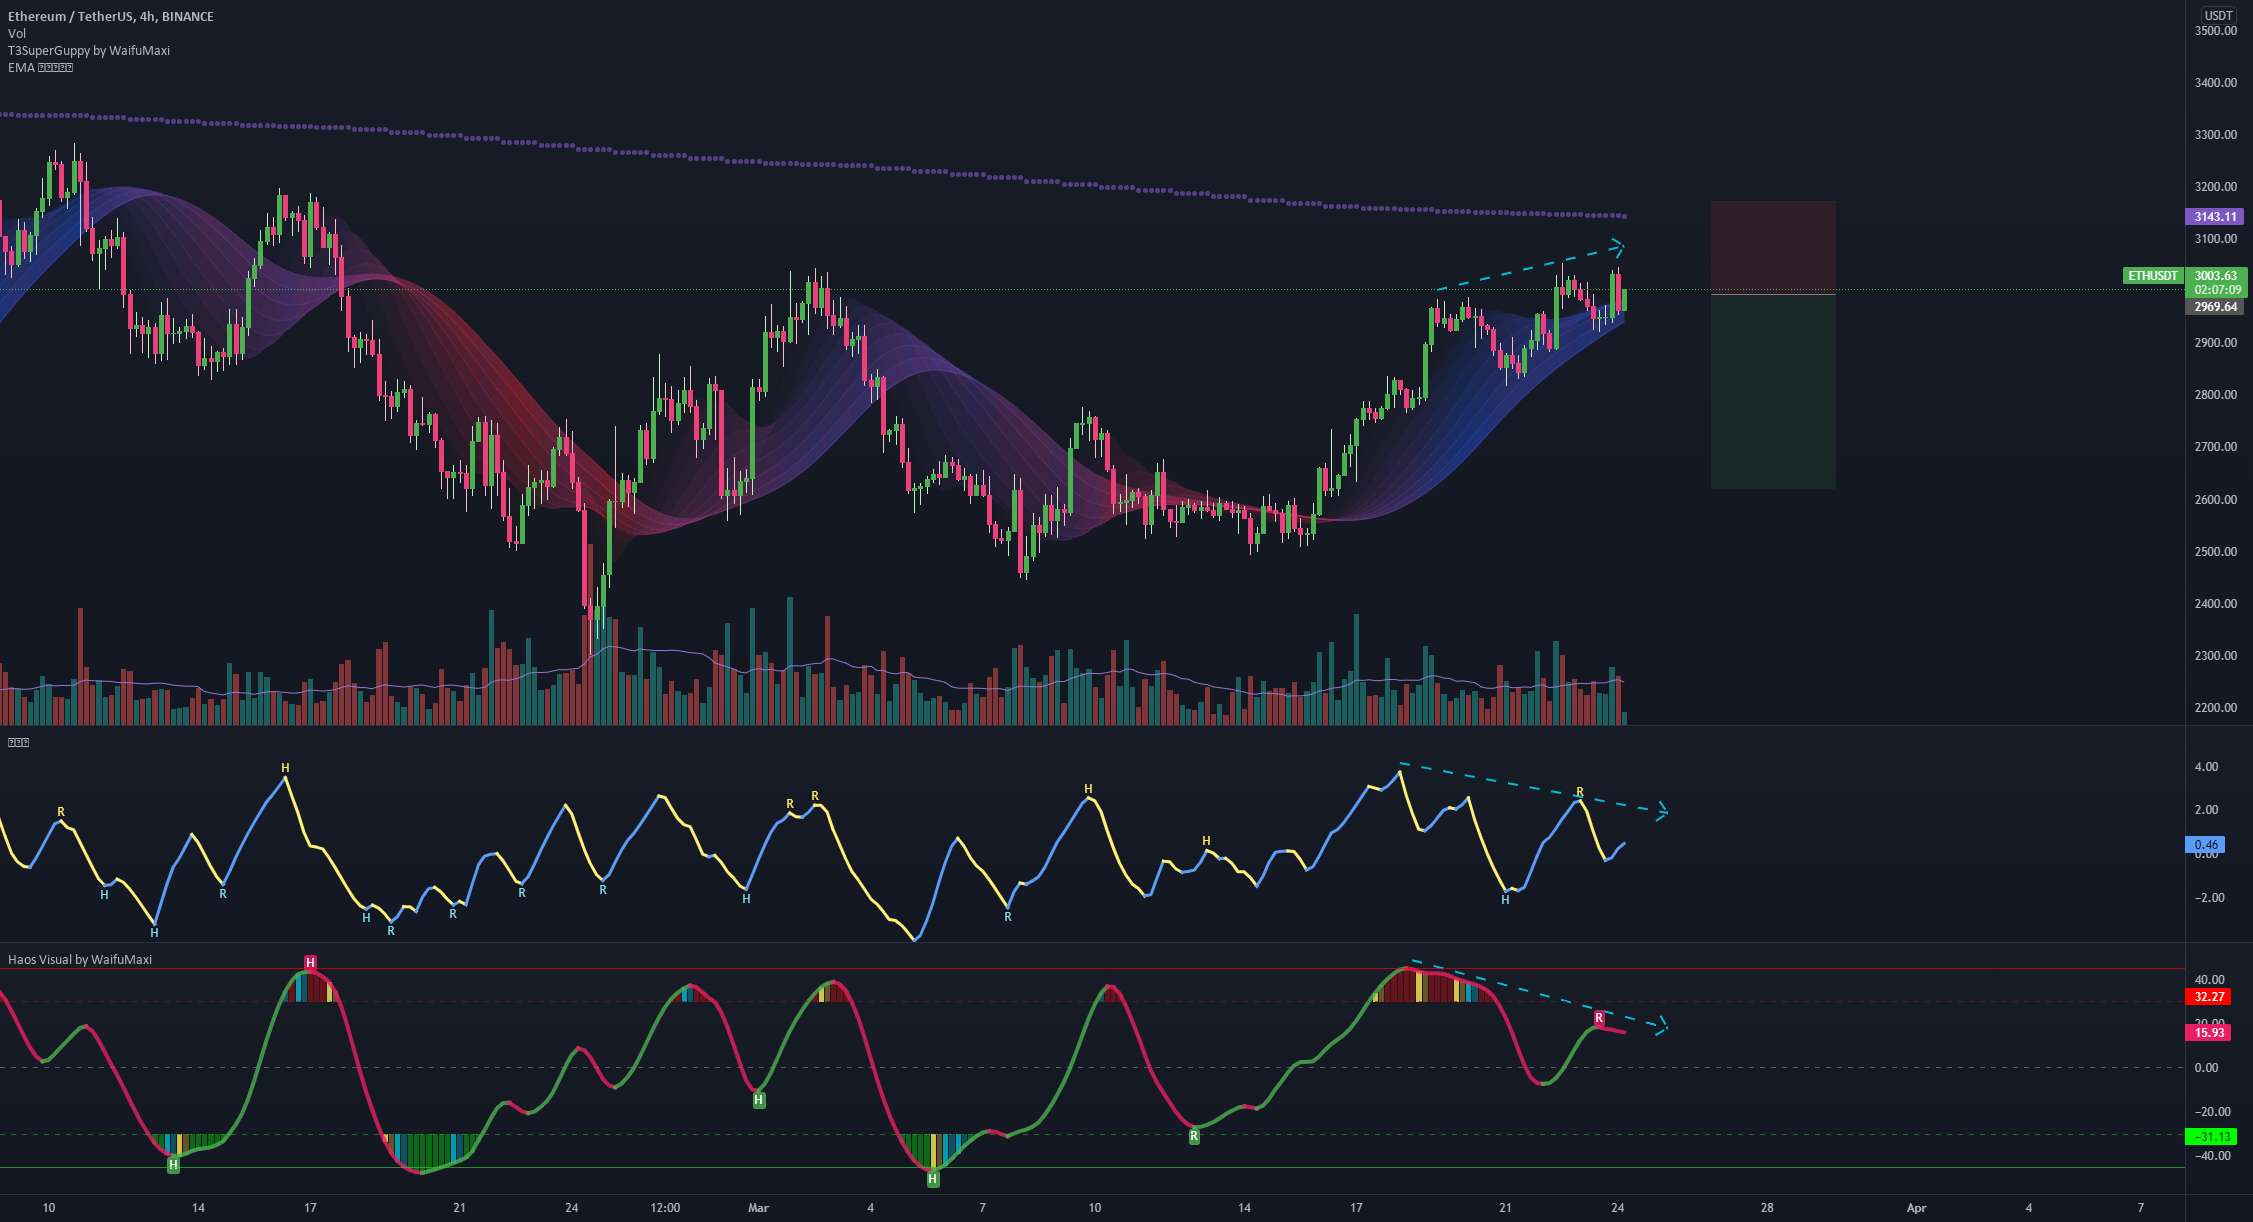Click the pink H marker in Haos pane
The image size is (2253, 1222).
coord(310,963)
